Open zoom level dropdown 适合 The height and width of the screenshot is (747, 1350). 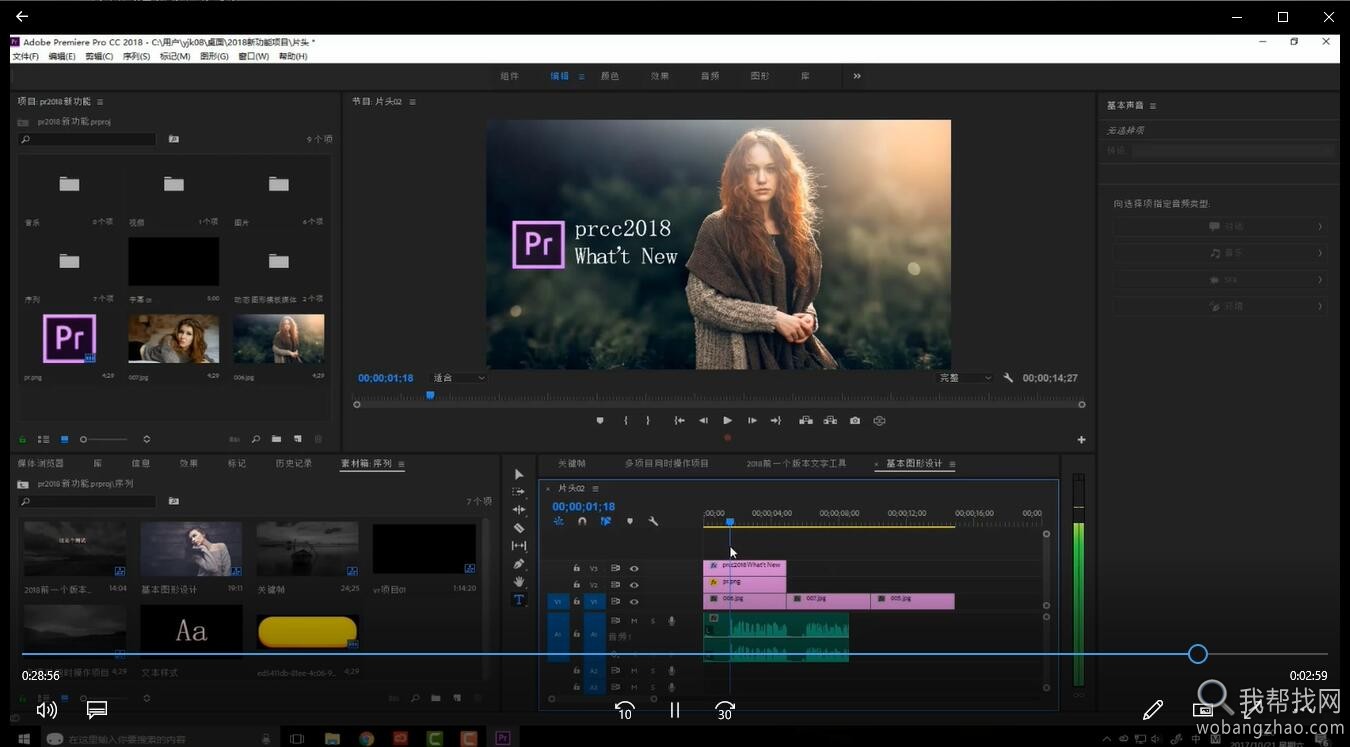459,378
